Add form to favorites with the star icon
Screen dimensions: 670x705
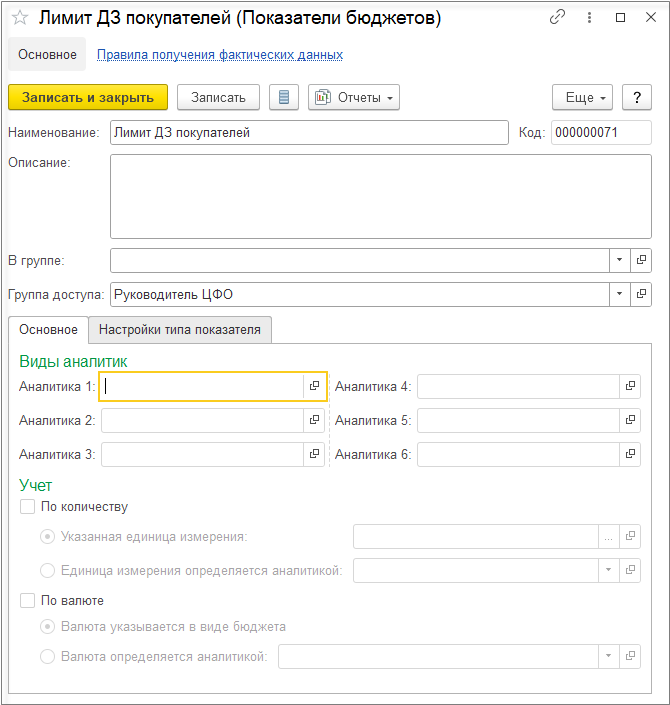tap(20, 18)
